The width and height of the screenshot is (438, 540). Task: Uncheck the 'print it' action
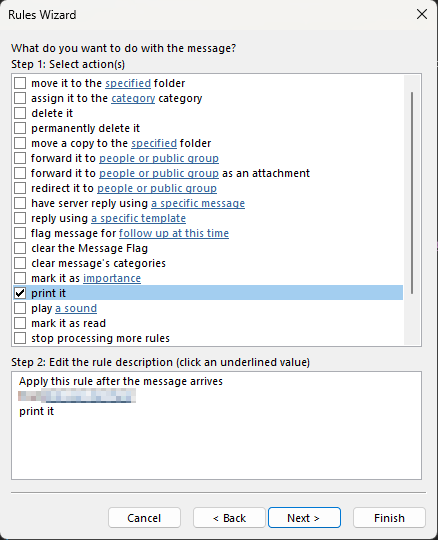coord(20,293)
